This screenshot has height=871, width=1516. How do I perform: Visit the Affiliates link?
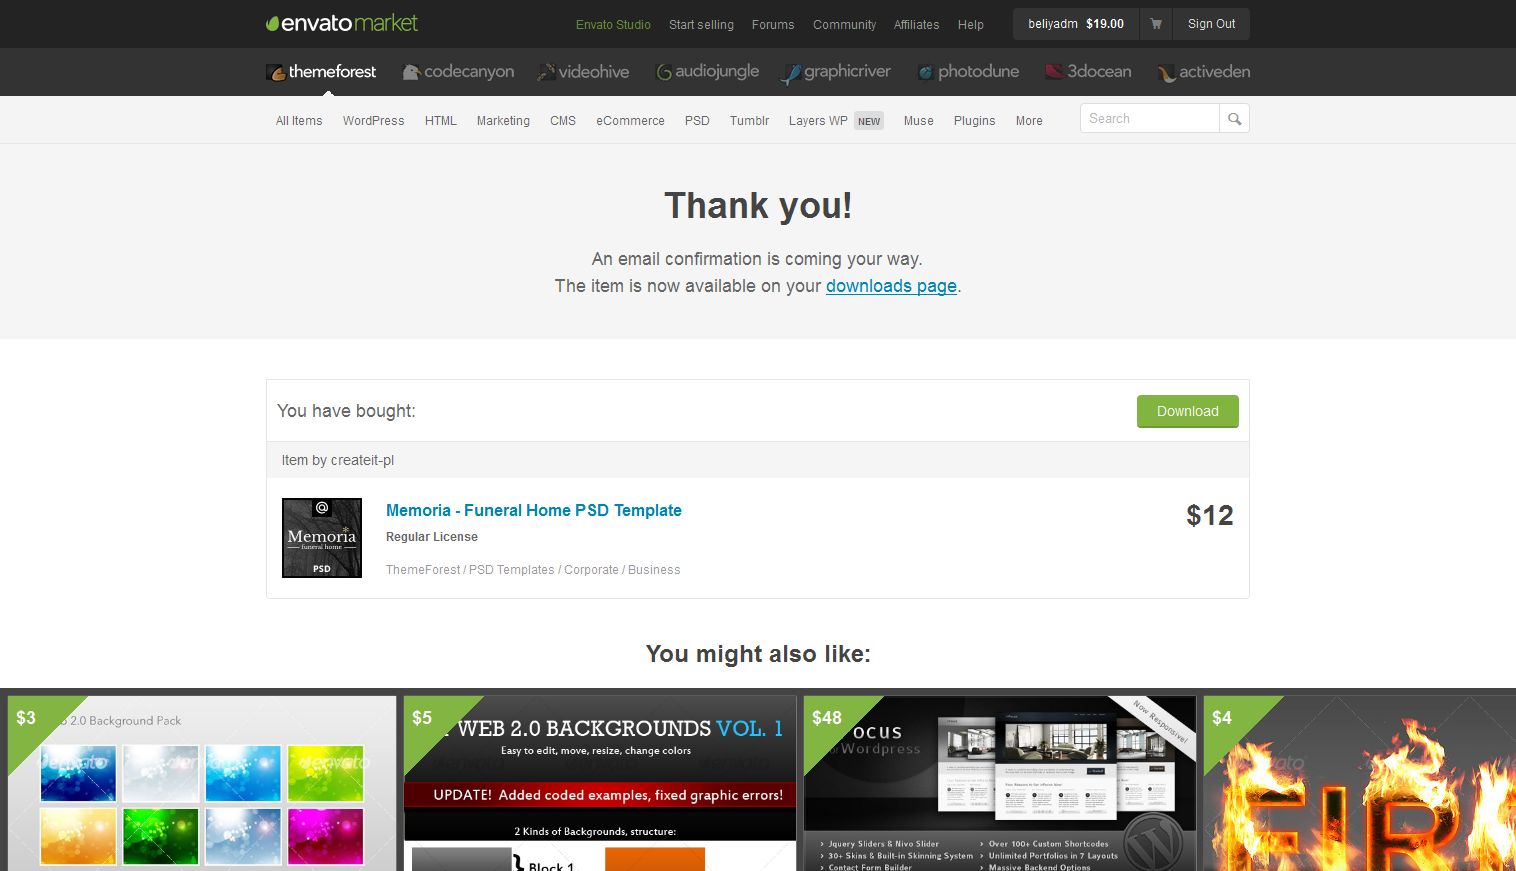click(916, 25)
